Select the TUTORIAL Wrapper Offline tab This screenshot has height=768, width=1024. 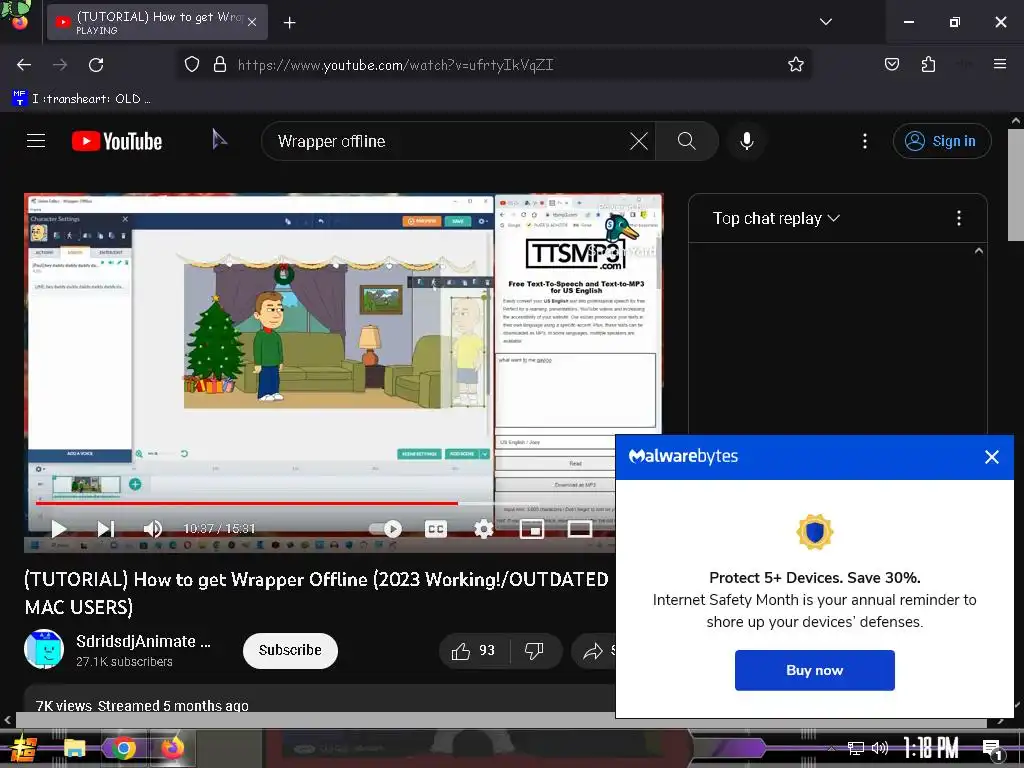pyautogui.click(x=157, y=22)
